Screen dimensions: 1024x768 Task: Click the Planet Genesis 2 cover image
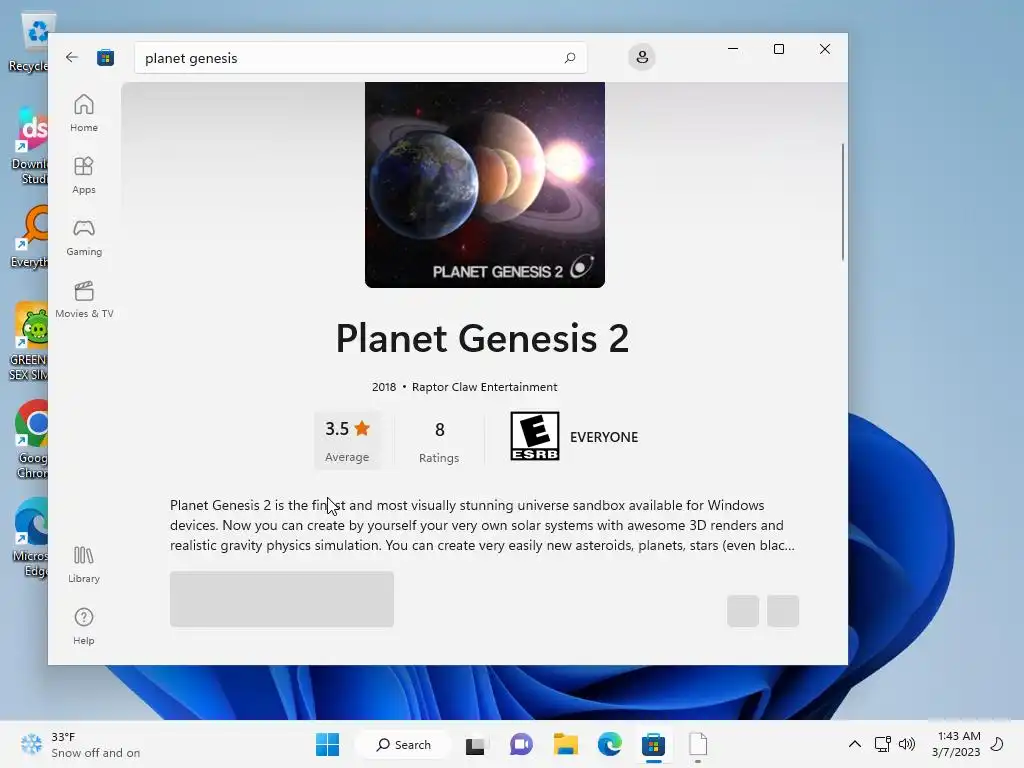tap(485, 185)
